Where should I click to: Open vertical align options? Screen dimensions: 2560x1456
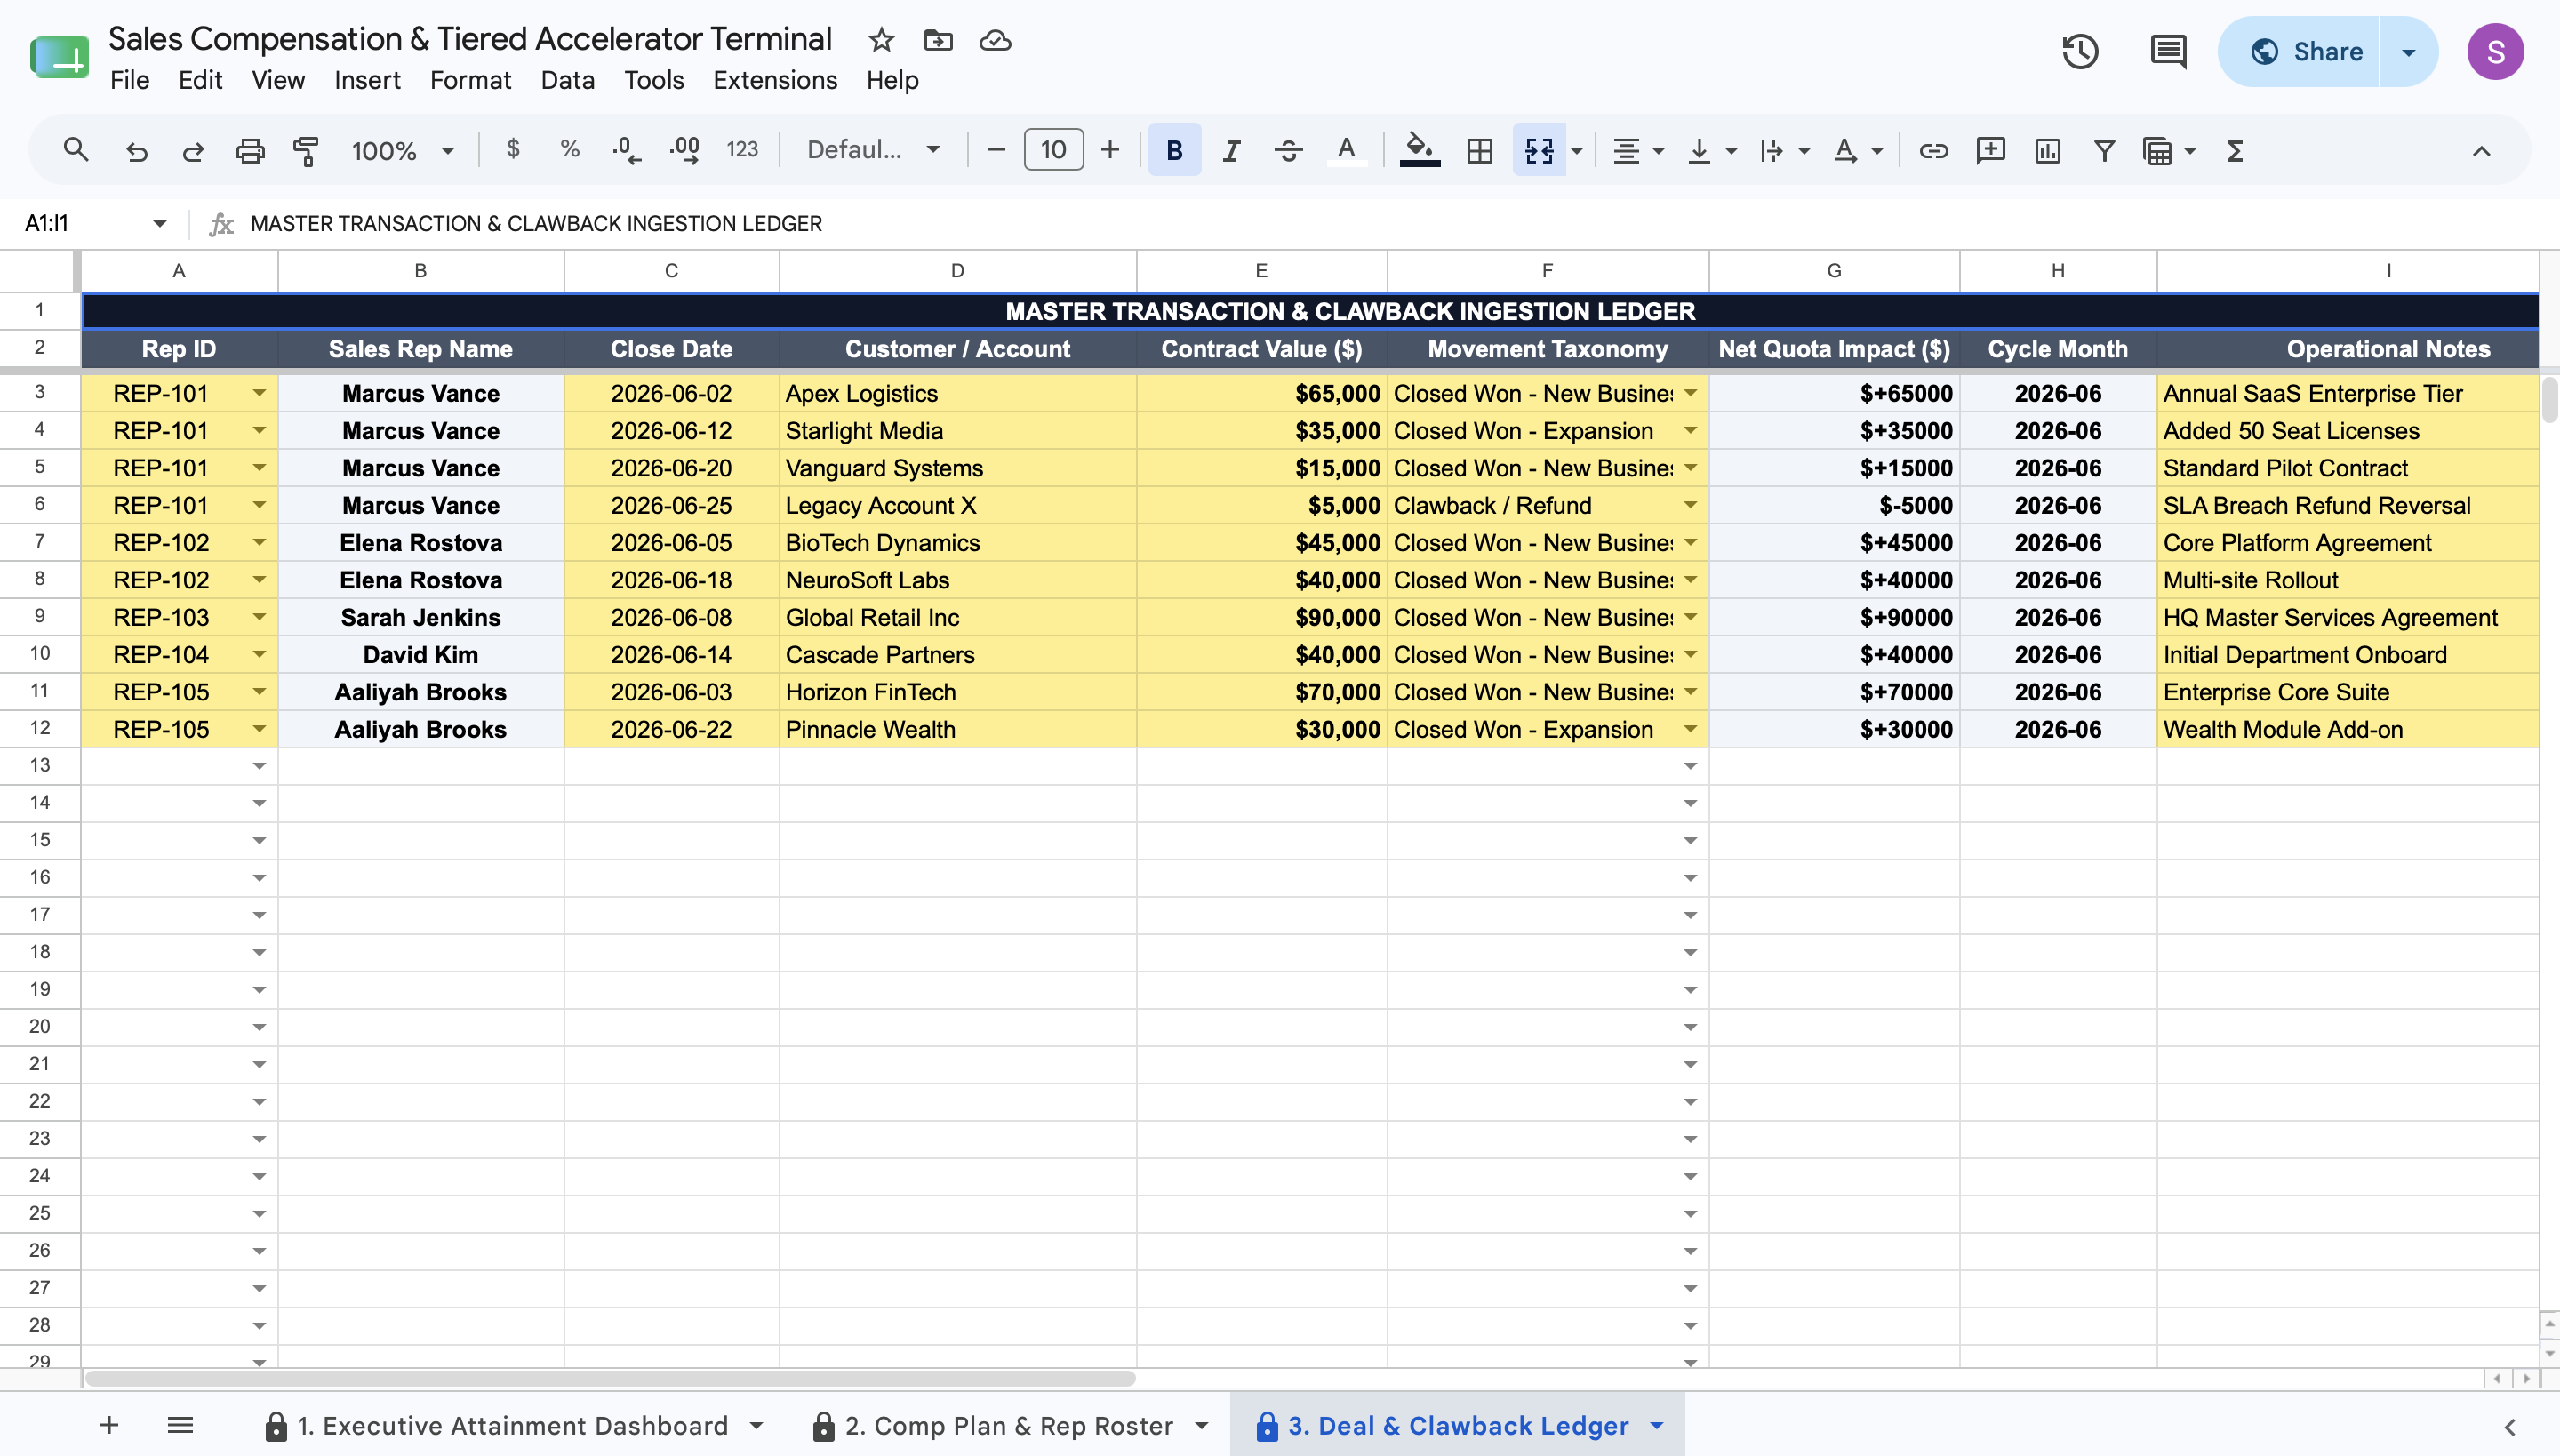[1712, 151]
